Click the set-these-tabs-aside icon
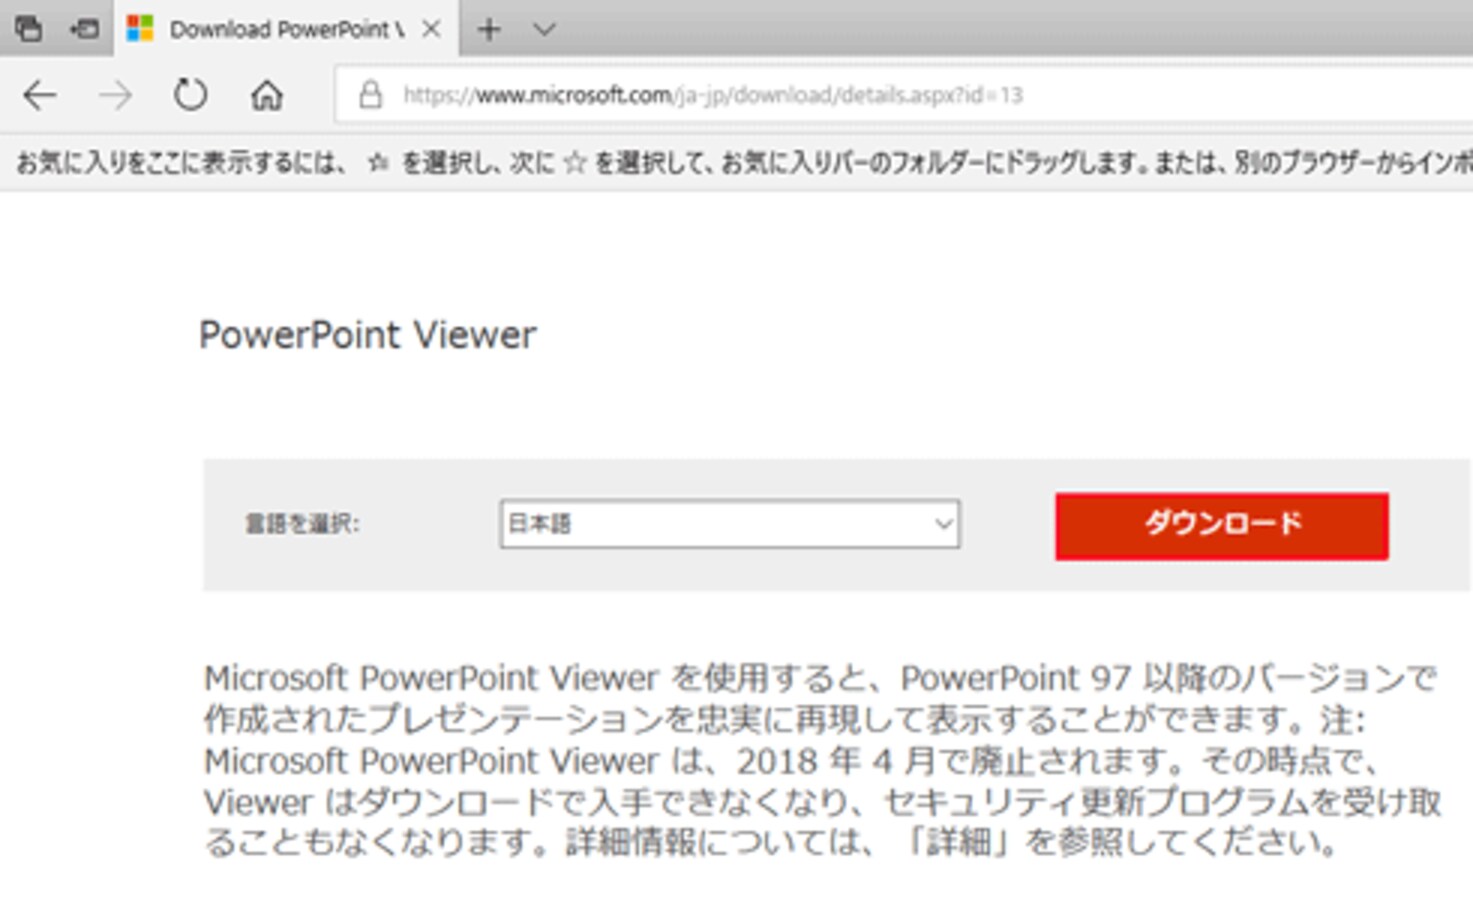Screen dimensions: 1473x900 84,29
